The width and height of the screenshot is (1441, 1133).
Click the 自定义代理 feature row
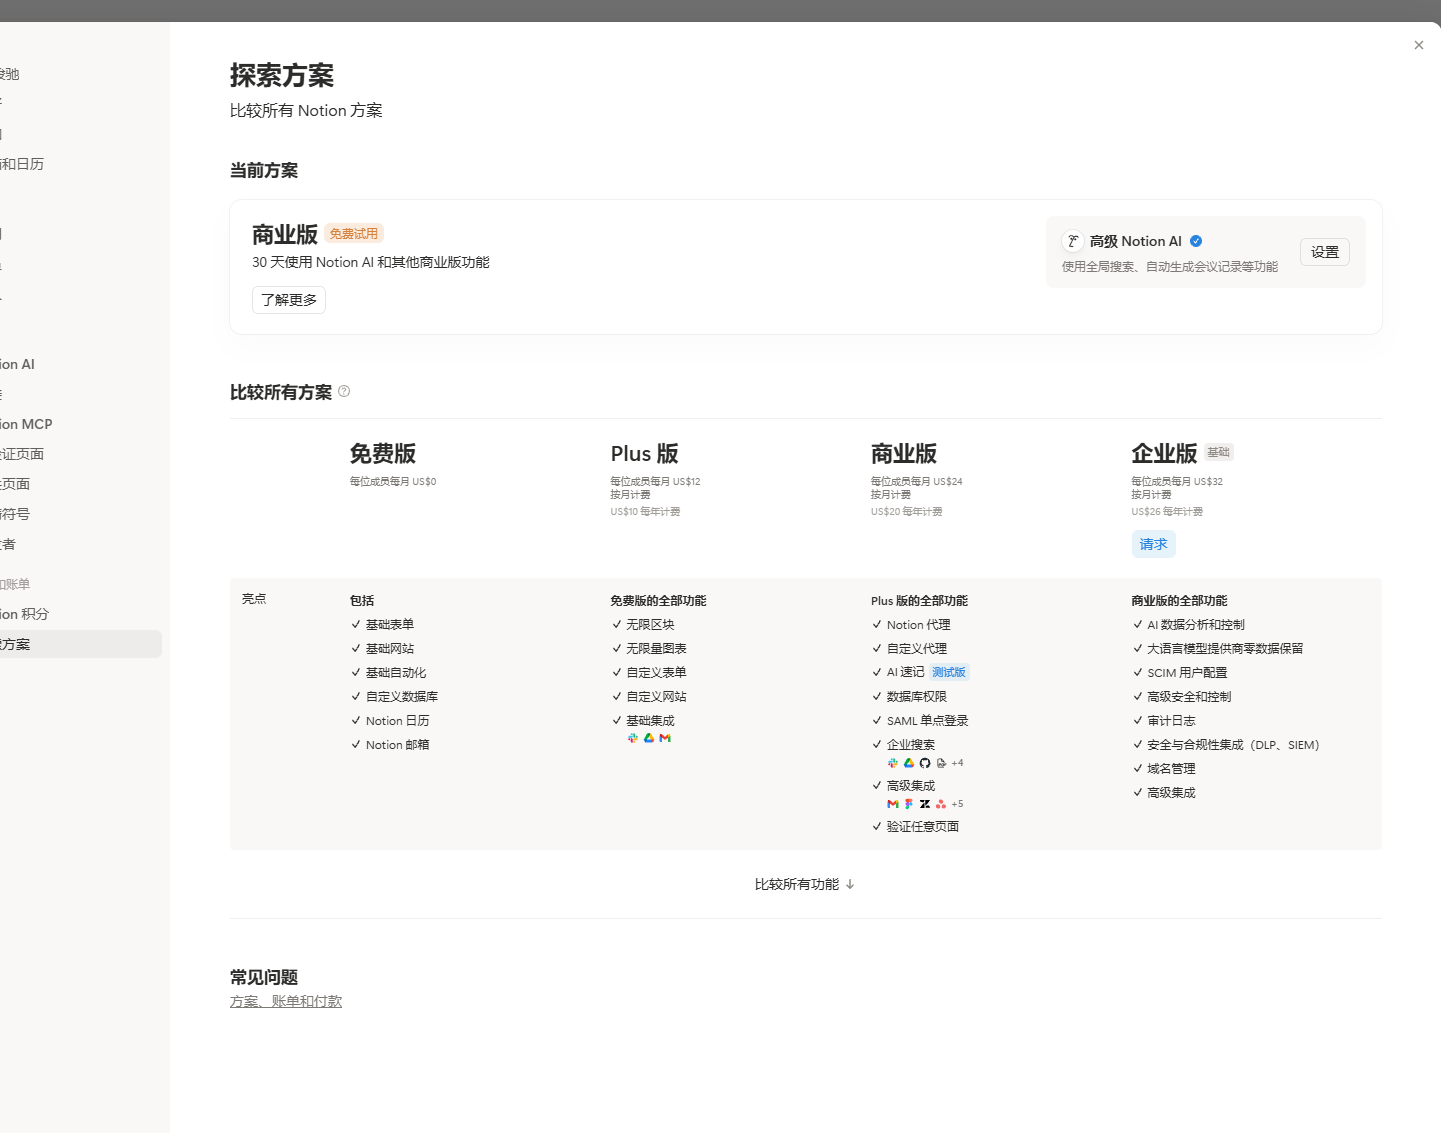[x=909, y=648]
